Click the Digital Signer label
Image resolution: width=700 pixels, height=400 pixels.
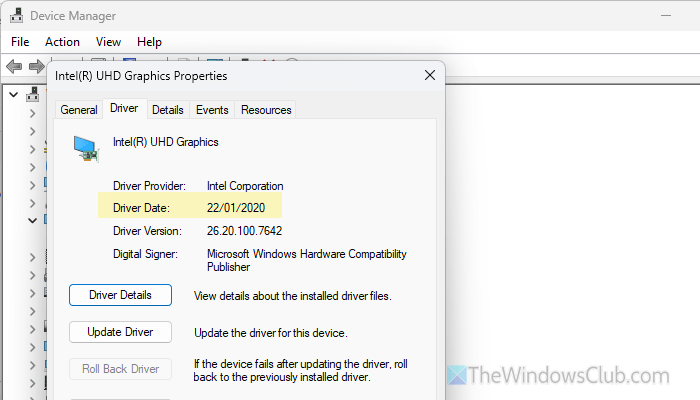click(145, 254)
